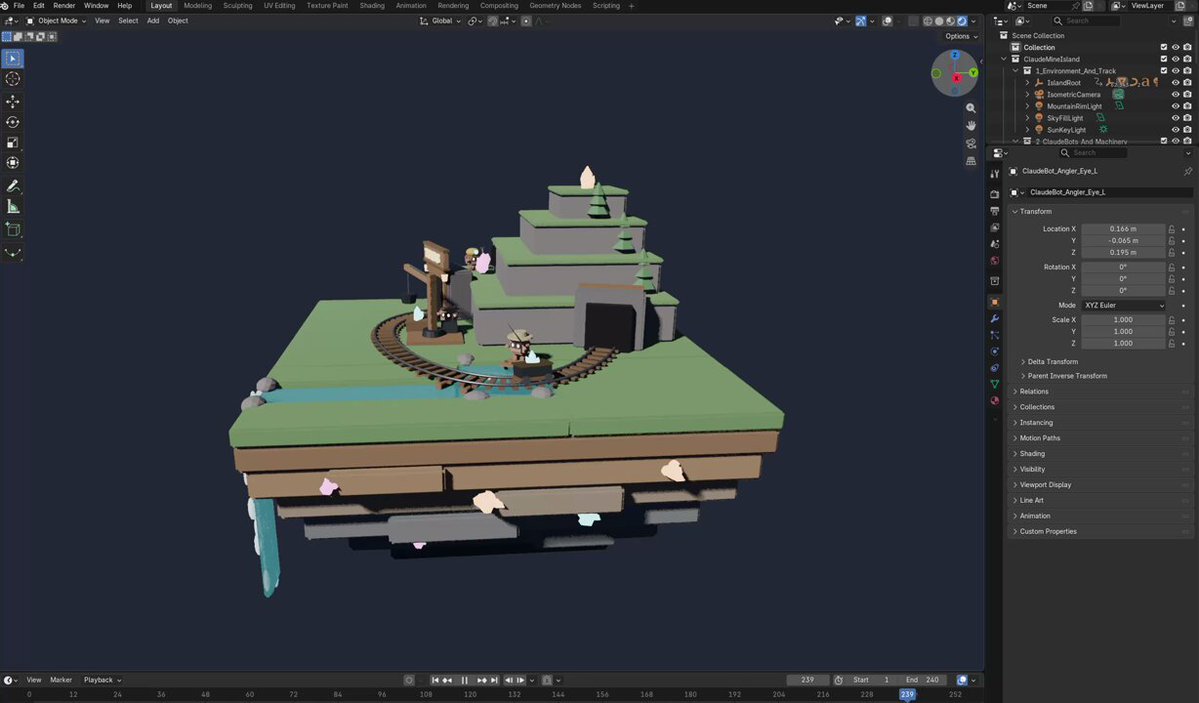This screenshot has height=703, width=1199.
Task: Toggle viewport visibility of IsometricCamera
Action: [x=1175, y=95]
